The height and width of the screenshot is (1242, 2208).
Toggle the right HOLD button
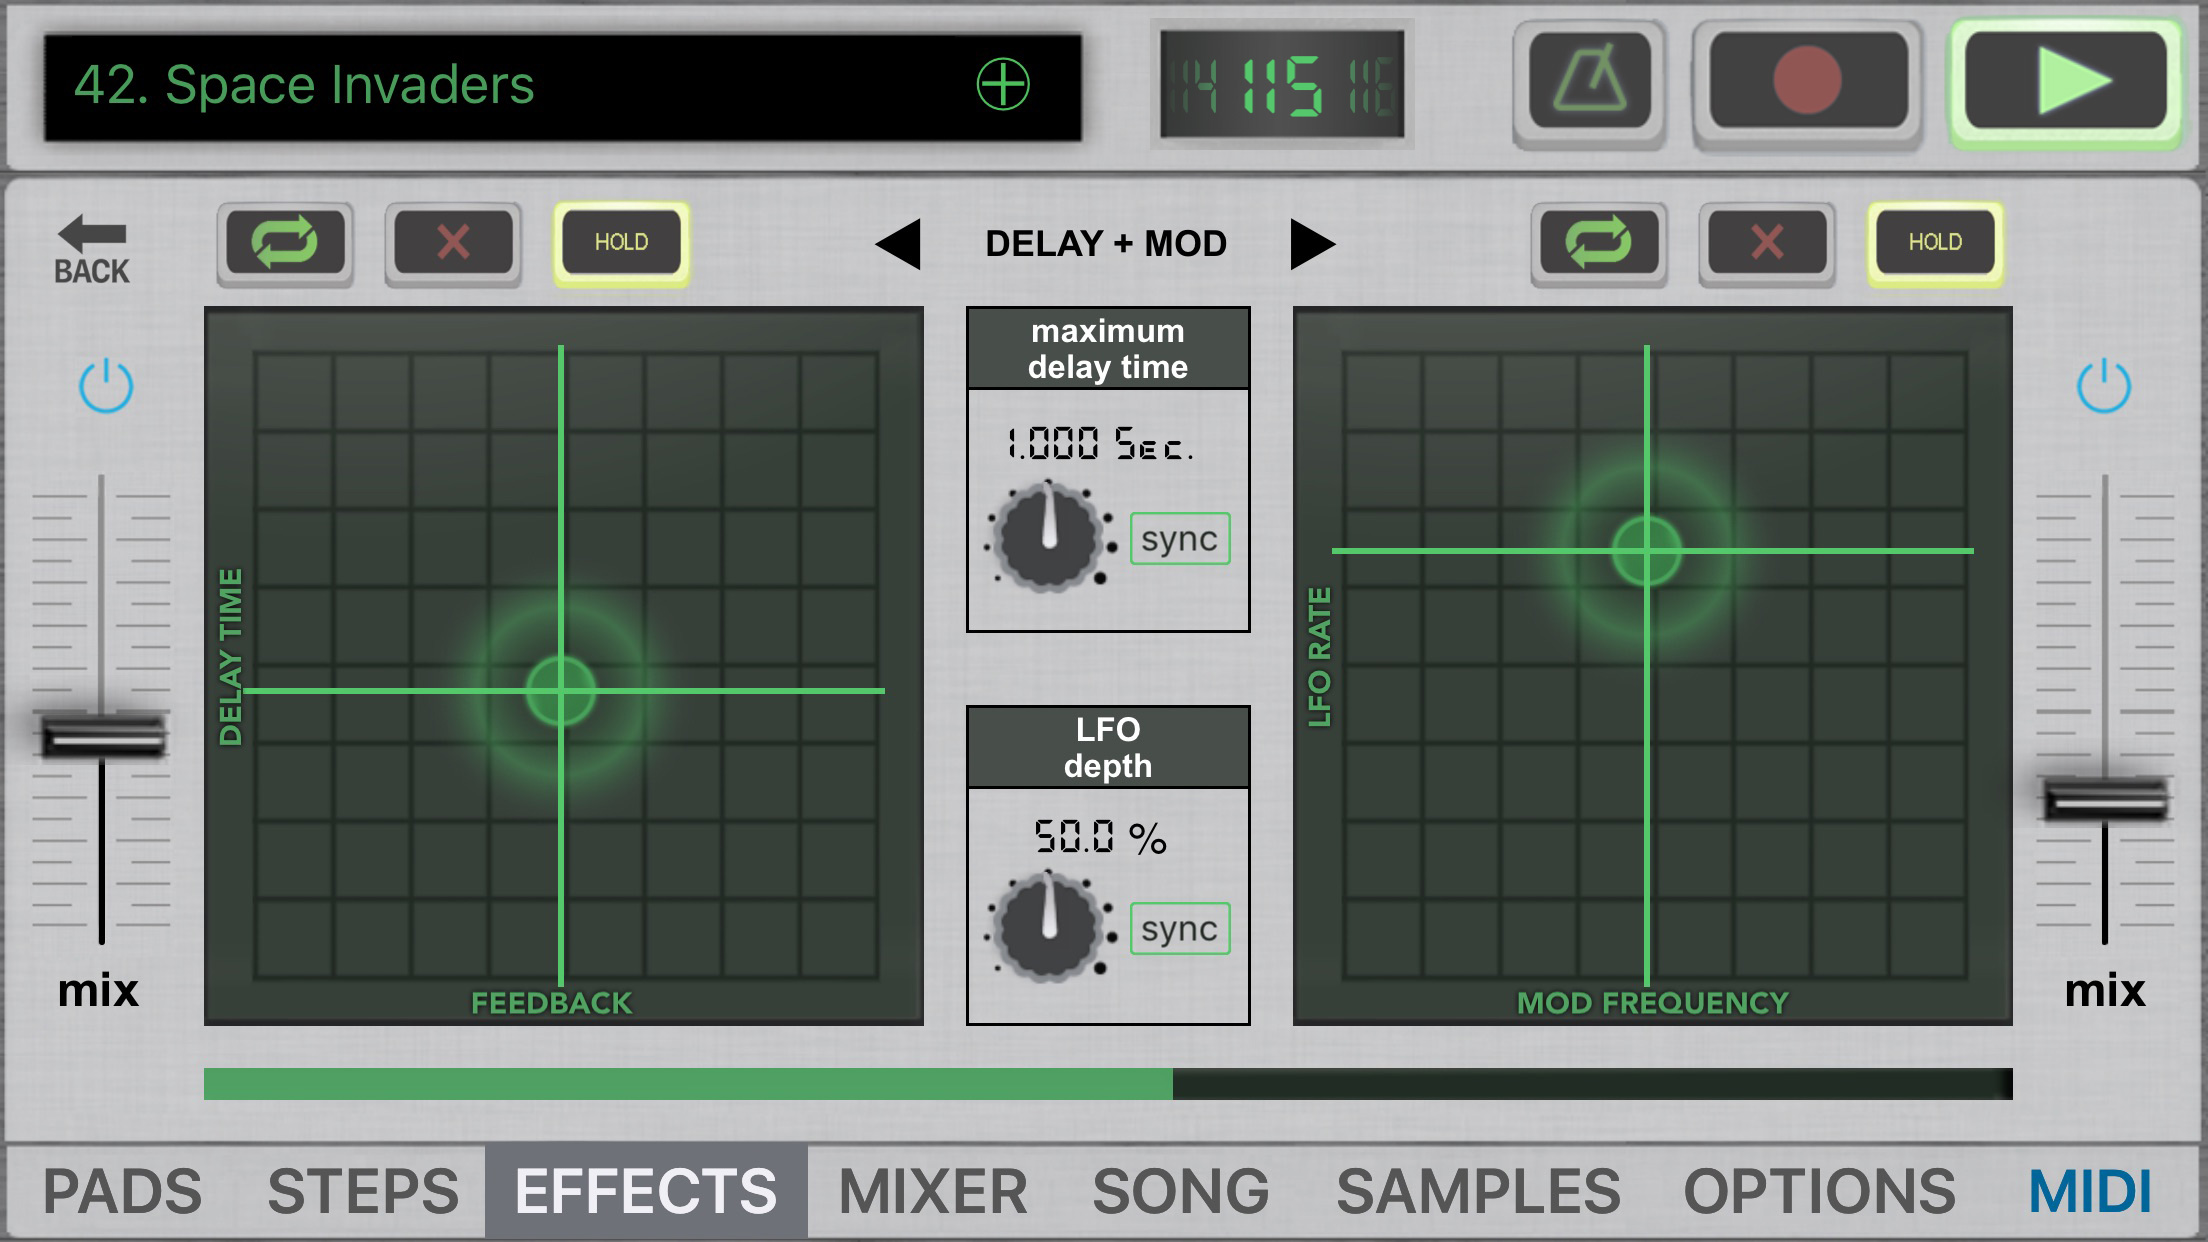[1934, 243]
